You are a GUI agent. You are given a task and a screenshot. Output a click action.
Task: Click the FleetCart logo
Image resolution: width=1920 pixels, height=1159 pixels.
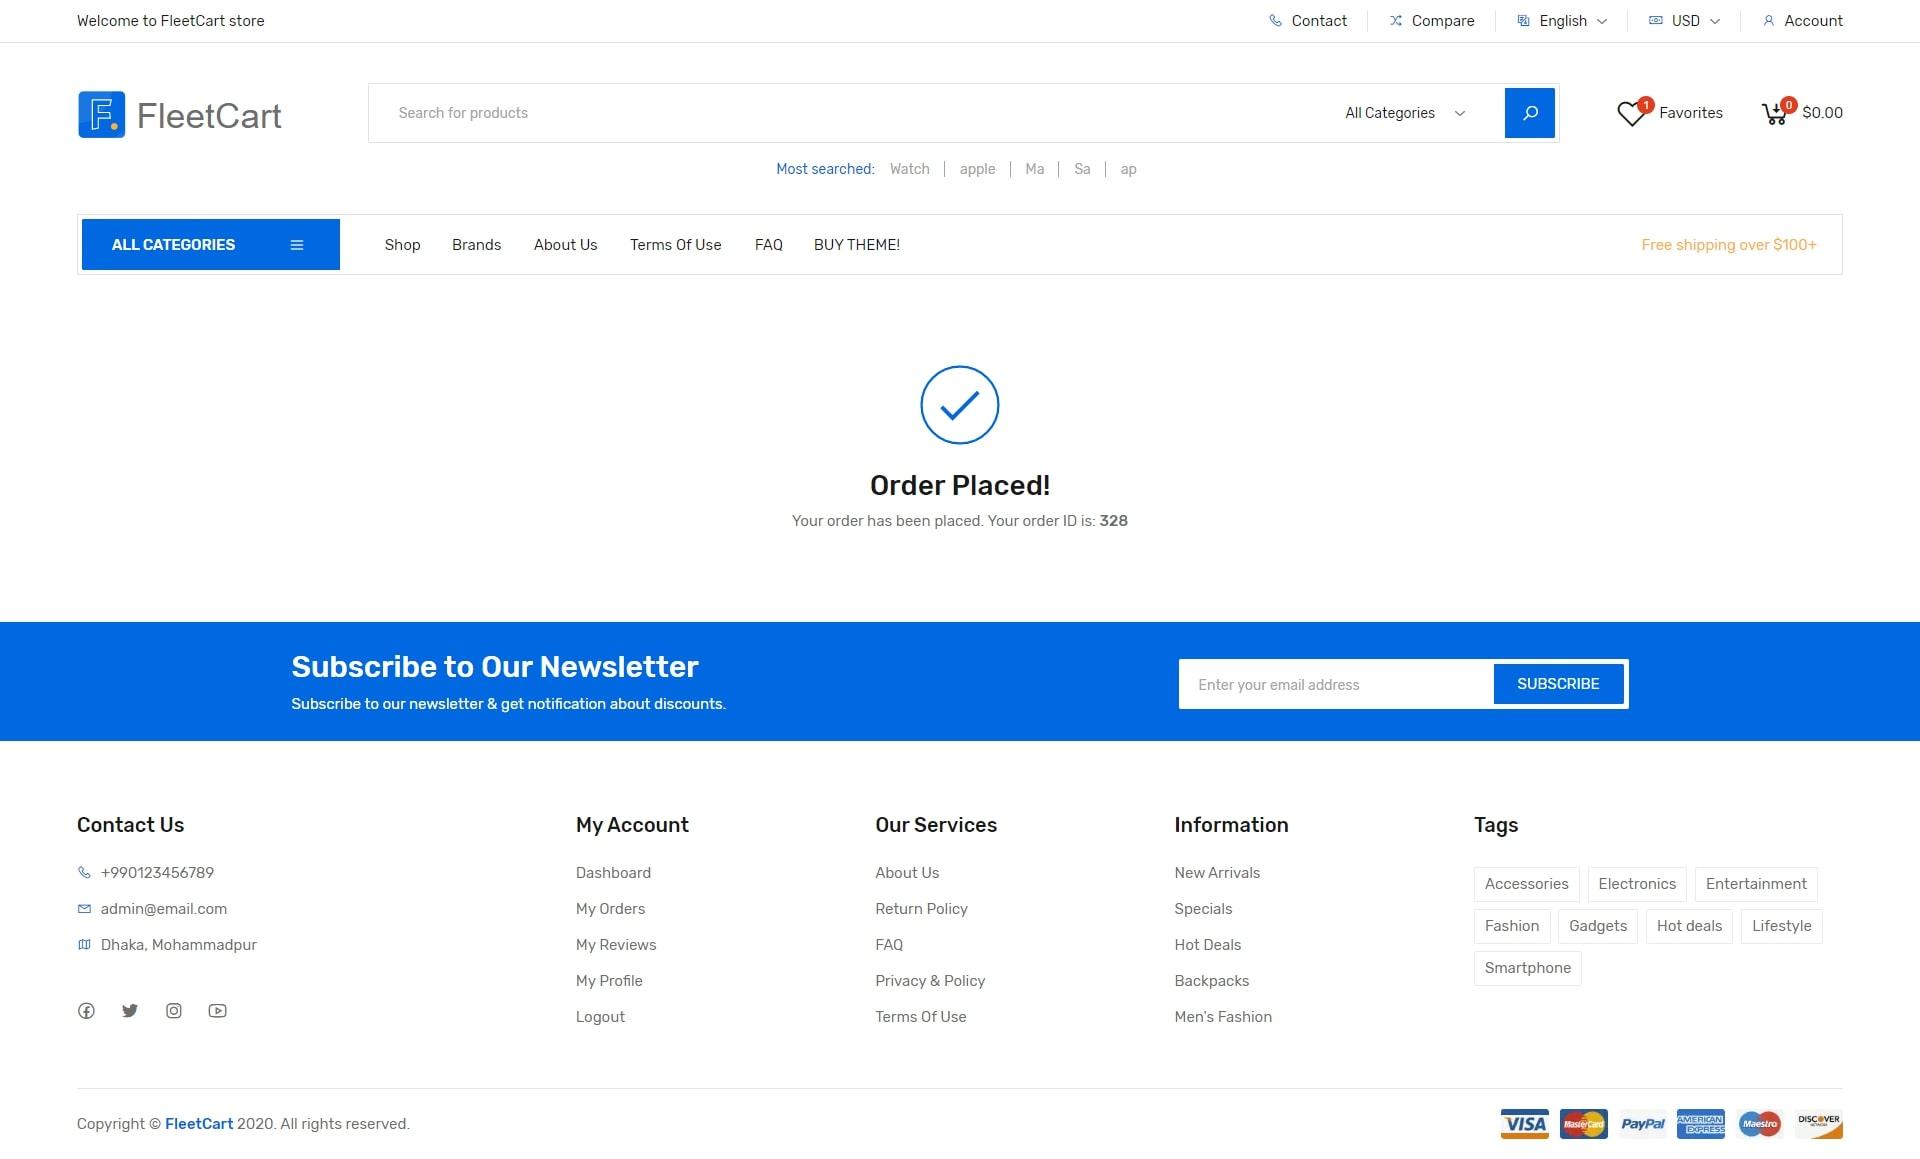pyautogui.click(x=179, y=114)
